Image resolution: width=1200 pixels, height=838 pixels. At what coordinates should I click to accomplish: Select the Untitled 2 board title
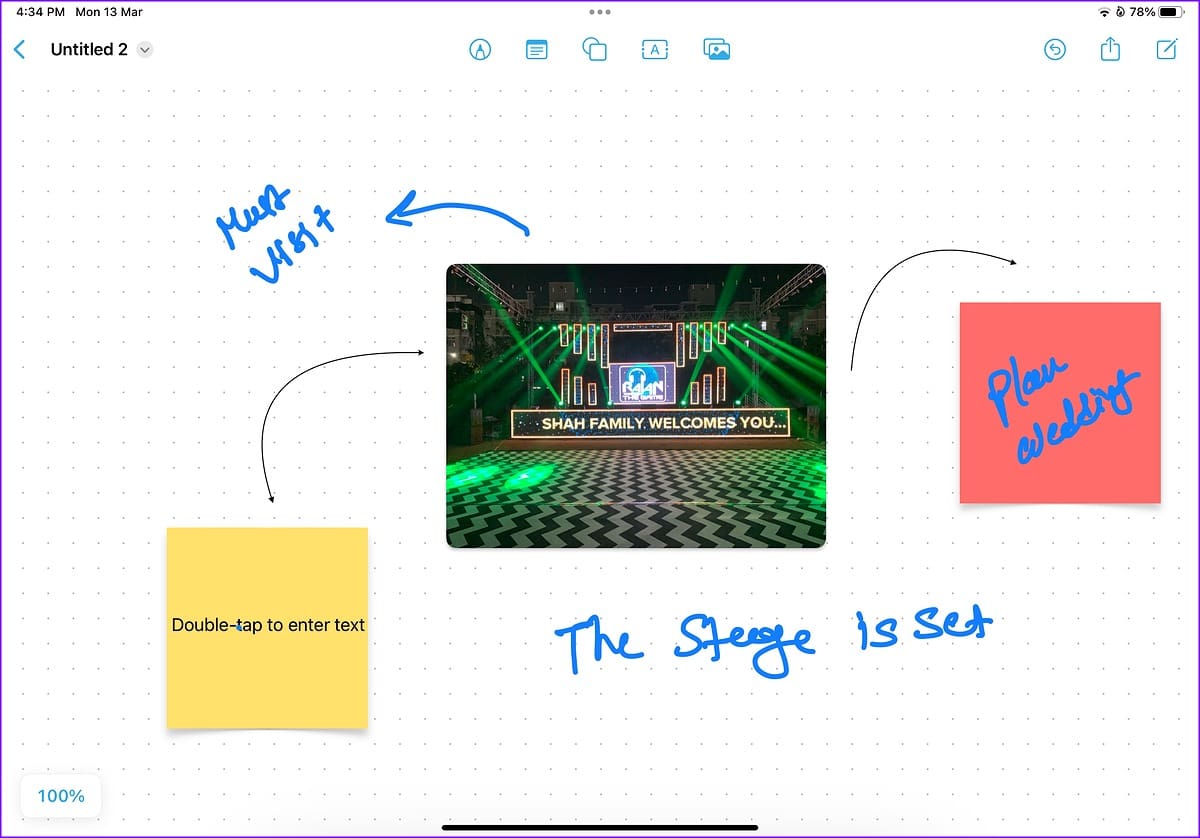coord(89,49)
